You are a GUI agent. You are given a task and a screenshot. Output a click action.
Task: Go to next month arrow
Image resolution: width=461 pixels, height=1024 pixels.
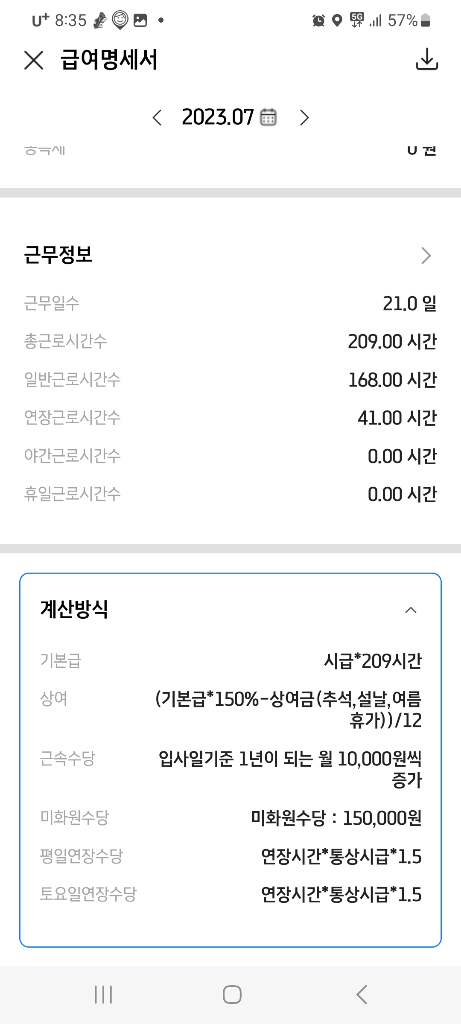[x=304, y=118]
